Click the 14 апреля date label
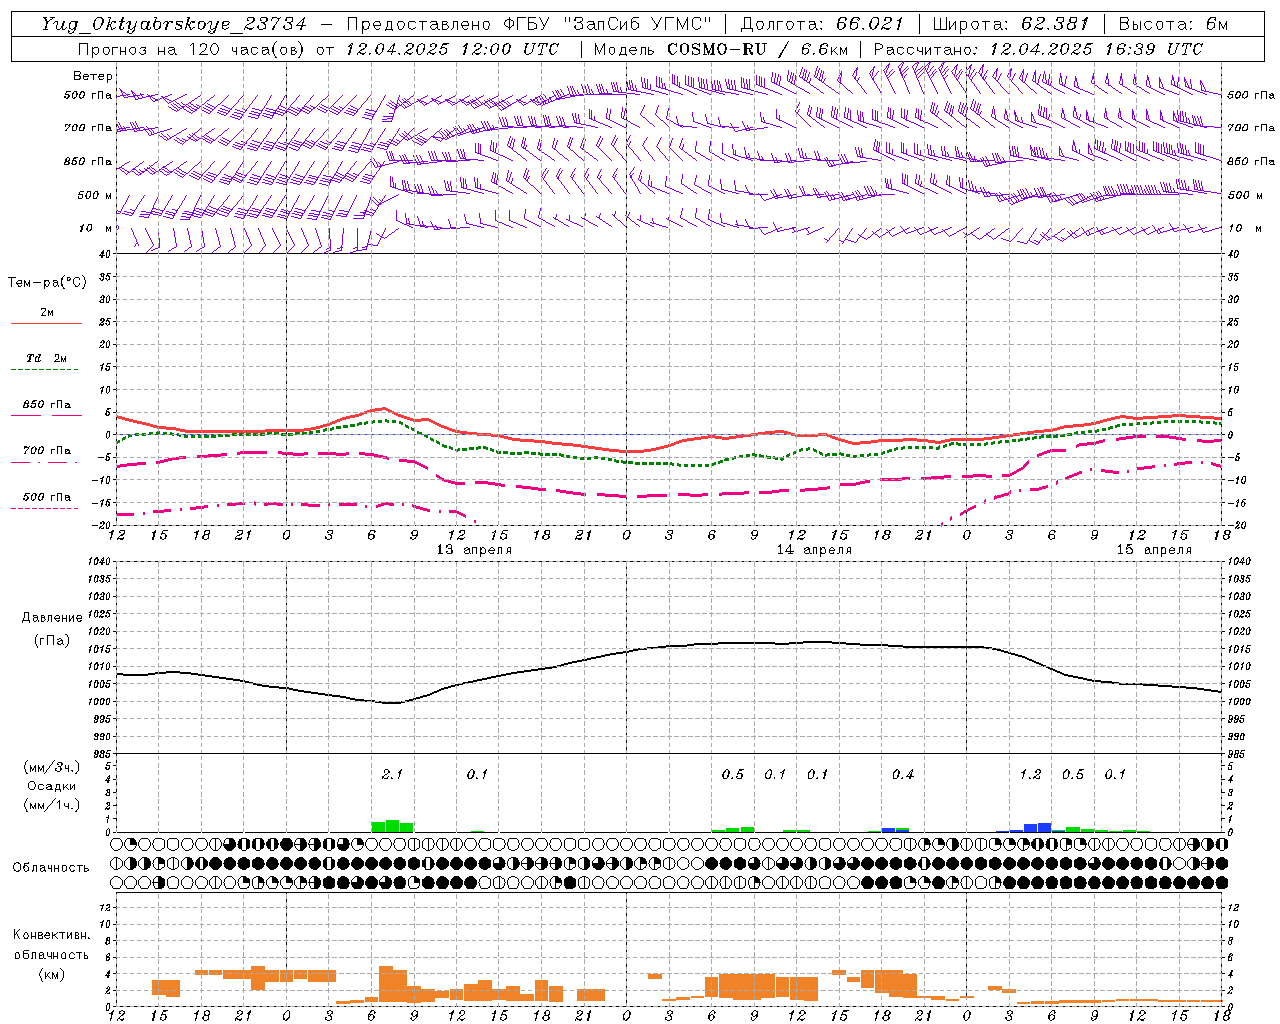 [814, 550]
